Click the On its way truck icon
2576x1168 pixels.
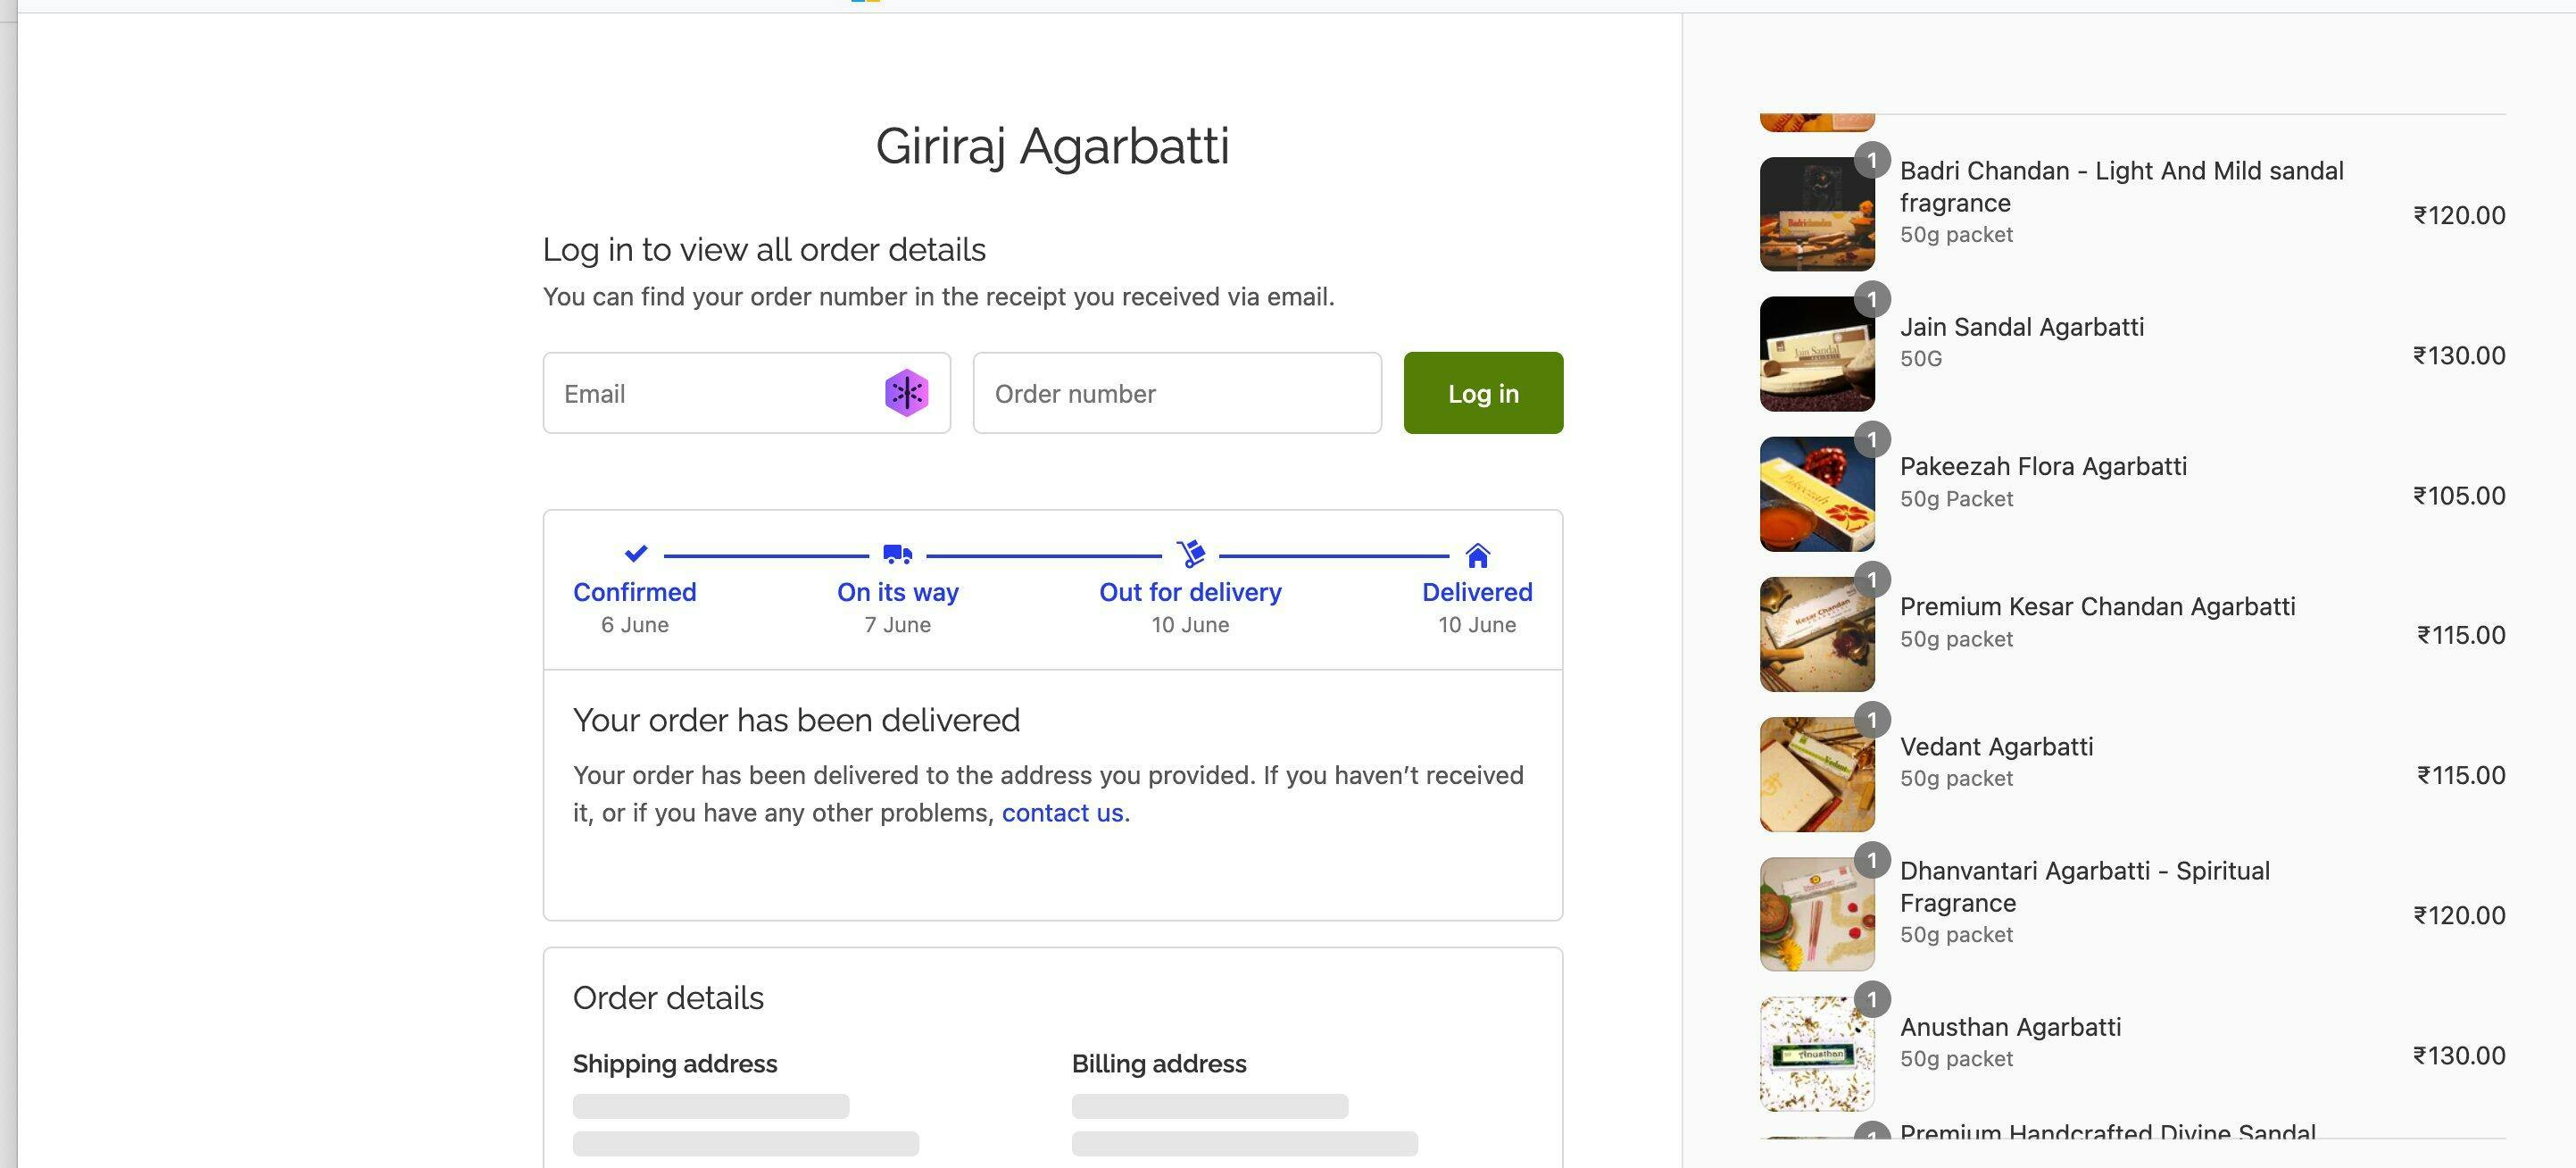coord(898,554)
